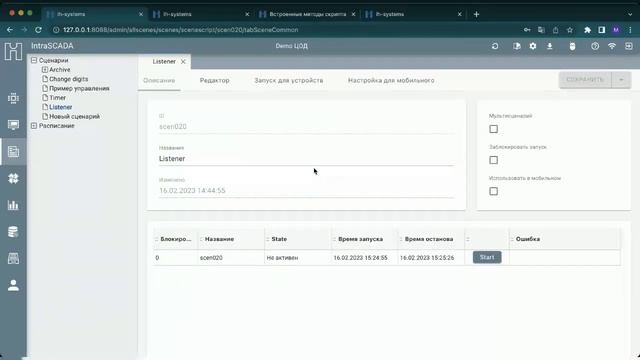The height and width of the screenshot is (360, 640).
Task: Click the browser back arrow
Action: click(x=10, y=30)
